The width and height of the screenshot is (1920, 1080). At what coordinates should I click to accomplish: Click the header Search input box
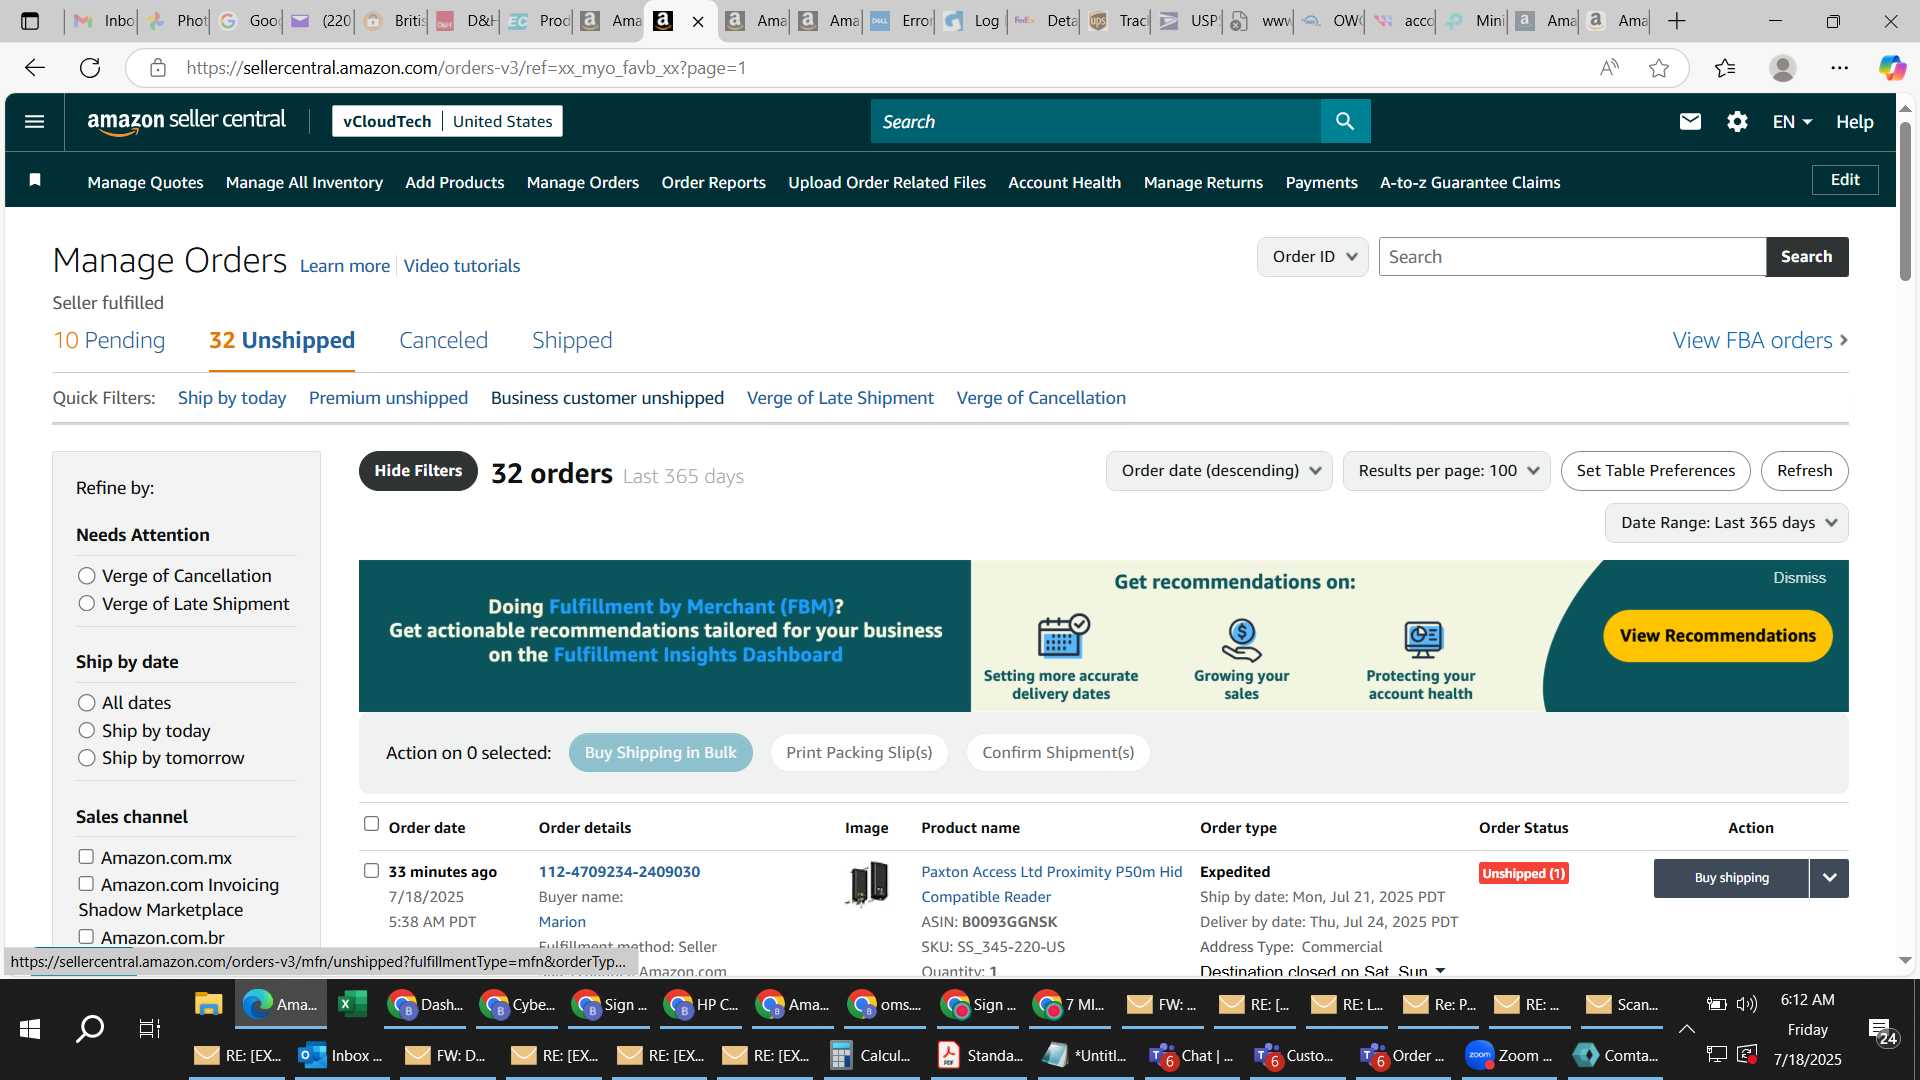click(x=1095, y=121)
